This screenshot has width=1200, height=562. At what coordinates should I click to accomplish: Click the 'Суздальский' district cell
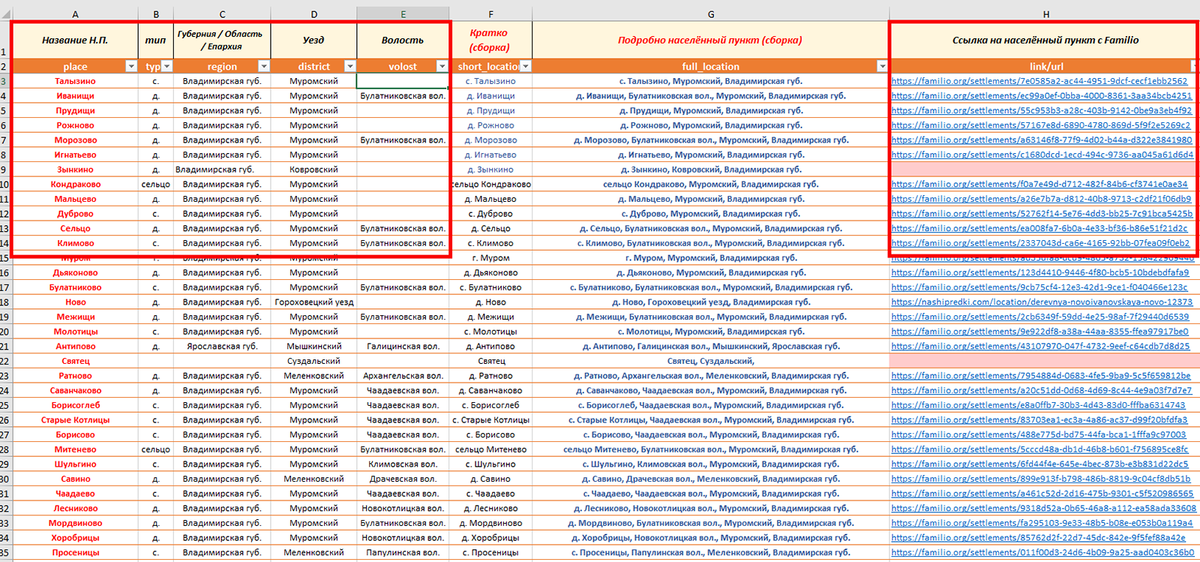(x=314, y=361)
